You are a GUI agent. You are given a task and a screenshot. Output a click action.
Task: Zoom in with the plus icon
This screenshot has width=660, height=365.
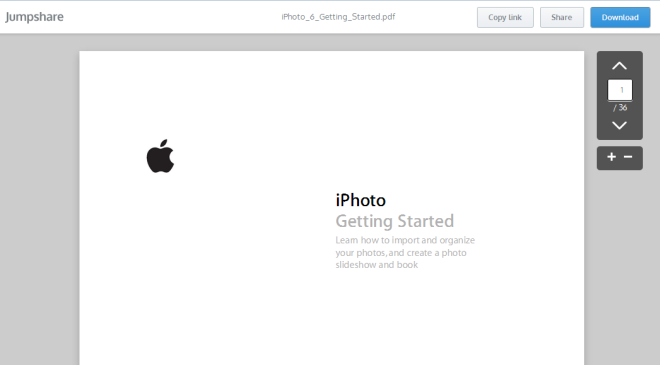click(612, 157)
